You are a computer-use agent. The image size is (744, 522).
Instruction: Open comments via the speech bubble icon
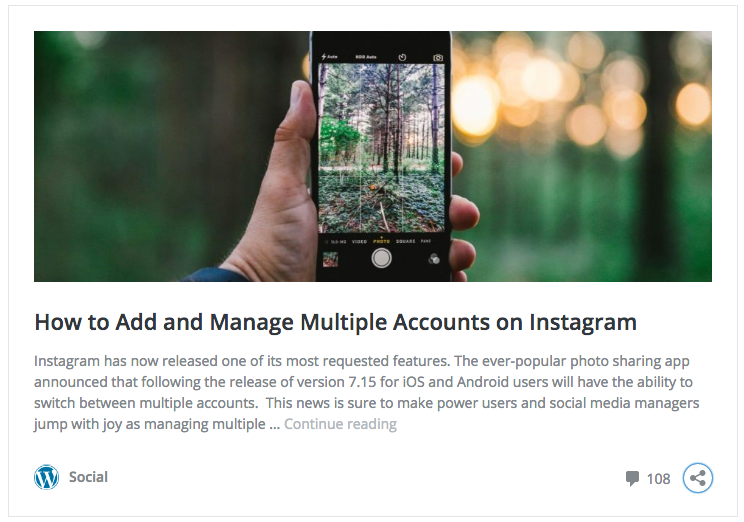pos(632,478)
